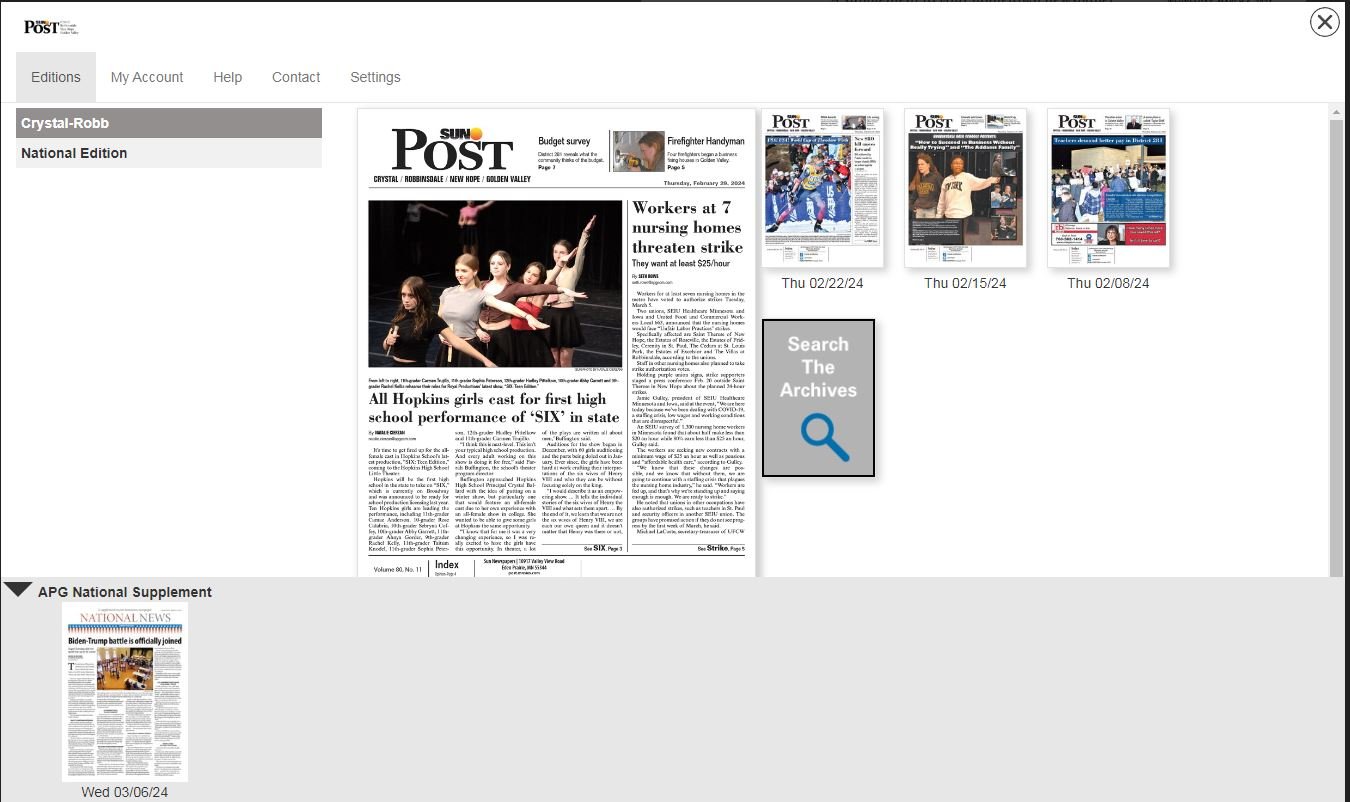The width and height of the screenshot is (1350, 802).
Task: Click the Wed 03/06/24 date label
Action: coord(125,792)
